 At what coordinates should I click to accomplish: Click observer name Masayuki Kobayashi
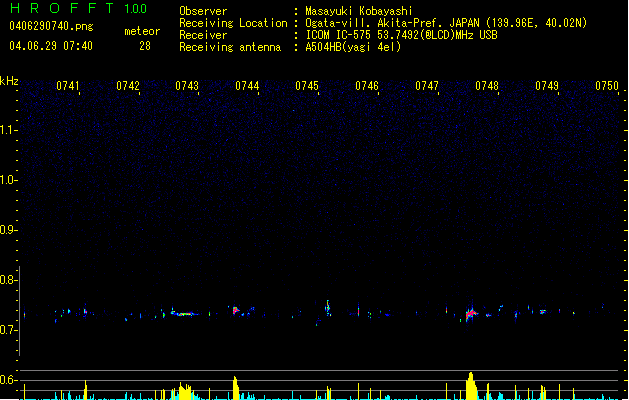(359, 11)
